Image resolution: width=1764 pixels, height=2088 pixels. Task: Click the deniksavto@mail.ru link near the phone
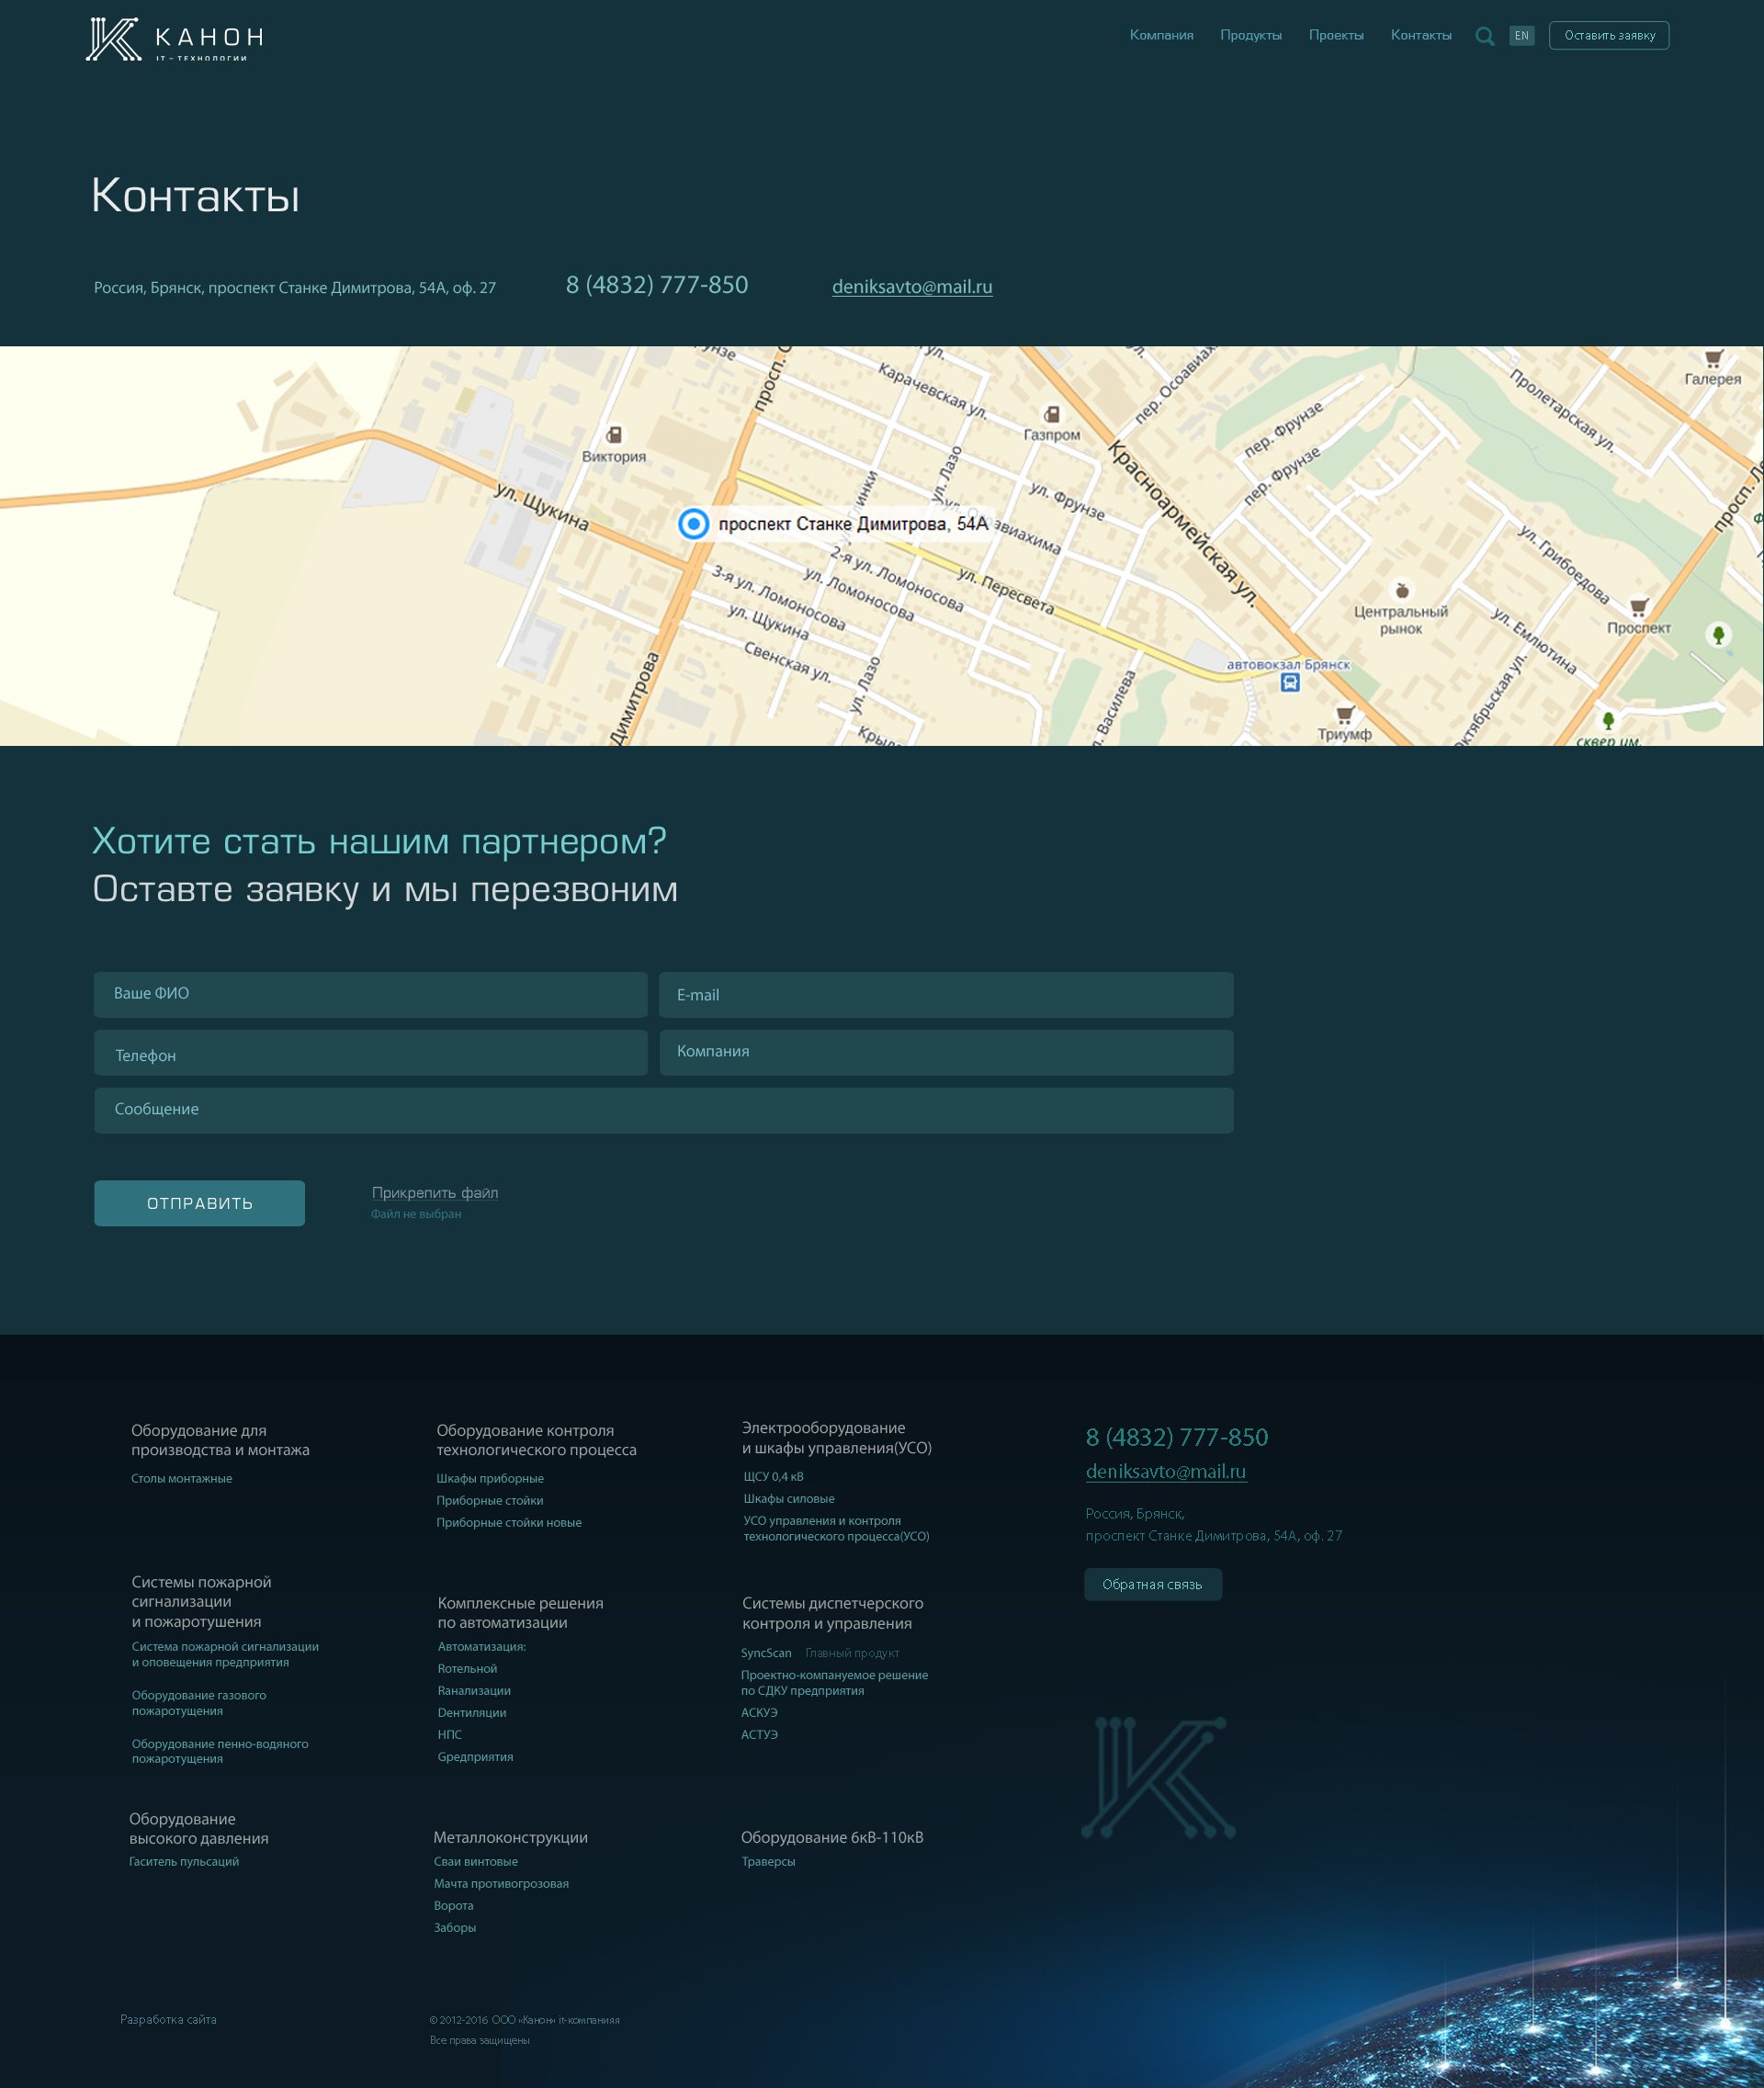pyautogui.click(x=912, y=287)
